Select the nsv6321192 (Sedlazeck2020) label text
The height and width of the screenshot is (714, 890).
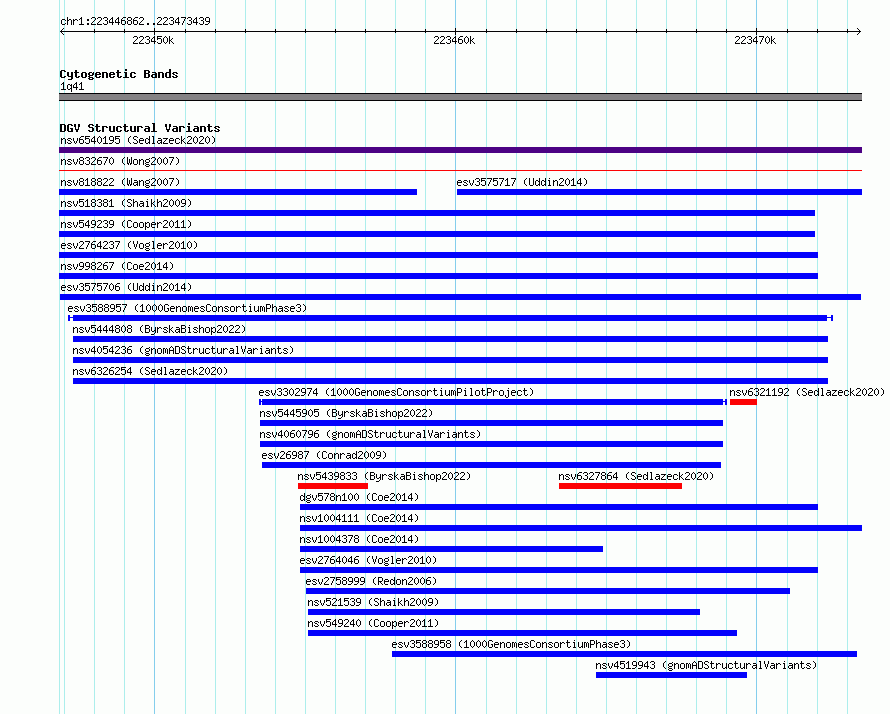[x=807, y=392]
